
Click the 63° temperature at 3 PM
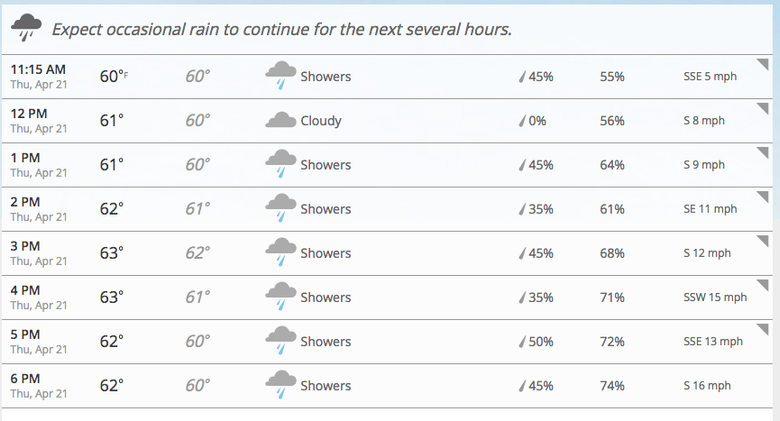[111, 253]
